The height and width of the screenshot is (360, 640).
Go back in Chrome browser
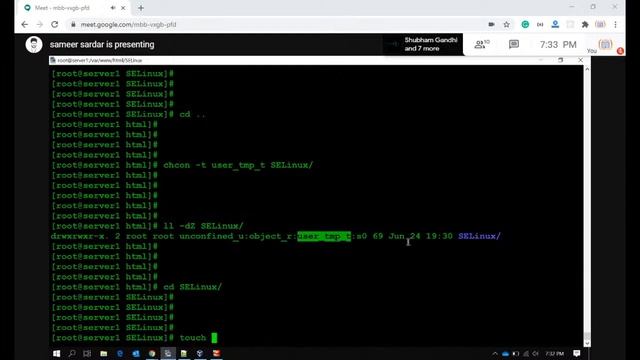coord(24,24)
